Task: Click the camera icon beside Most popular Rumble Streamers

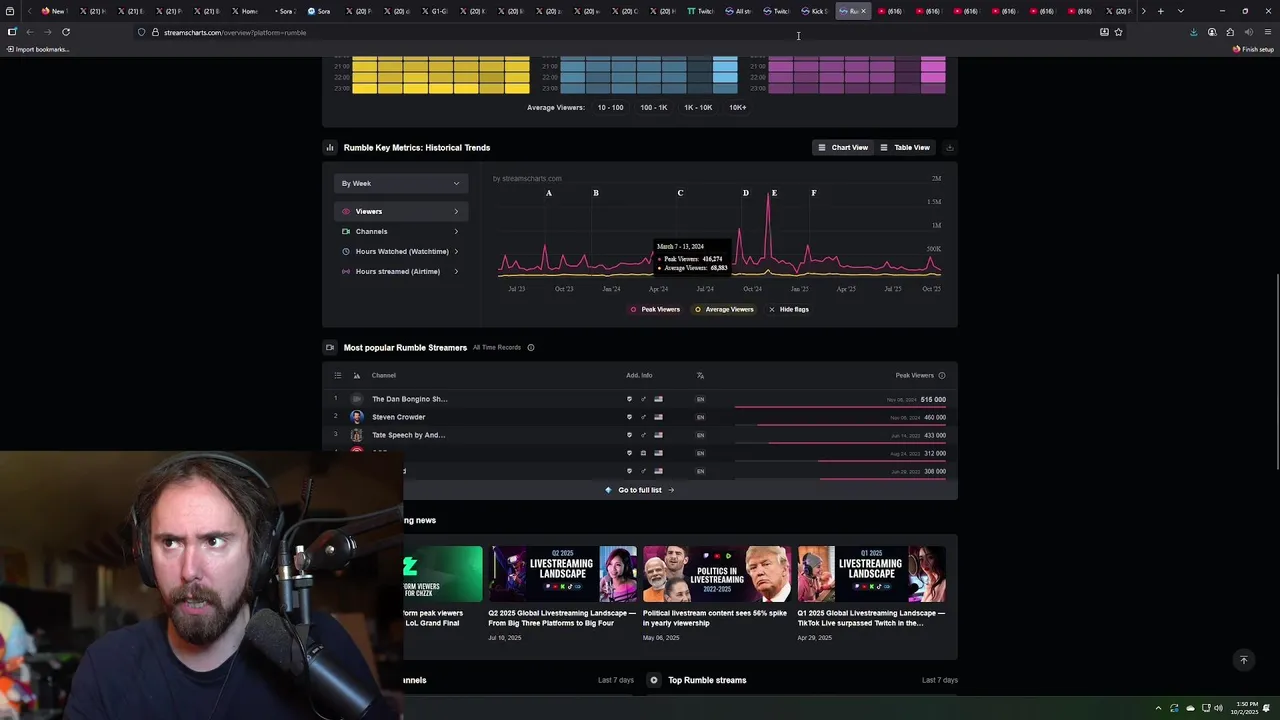Action: point(330,348)
